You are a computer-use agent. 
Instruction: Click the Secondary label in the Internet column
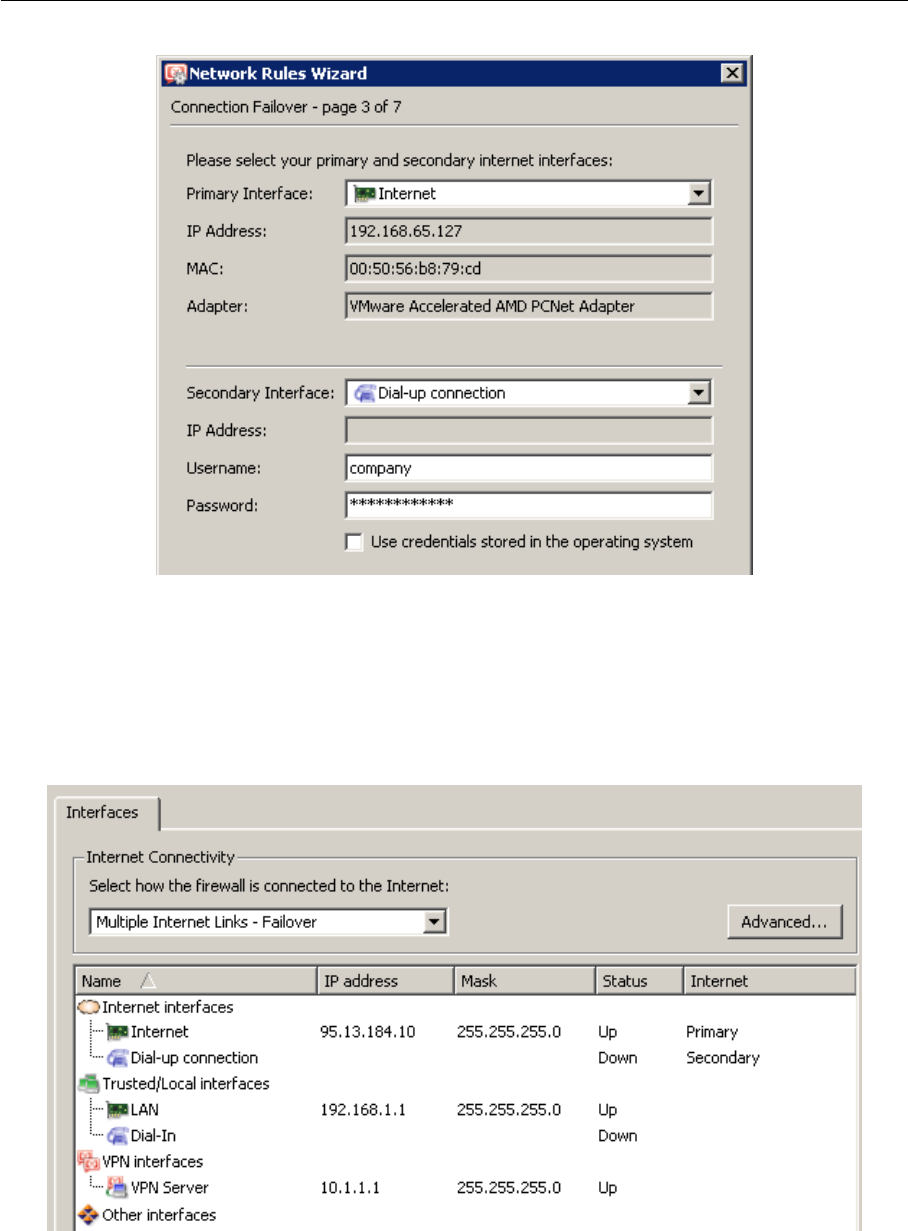(x=723, y=1058)
